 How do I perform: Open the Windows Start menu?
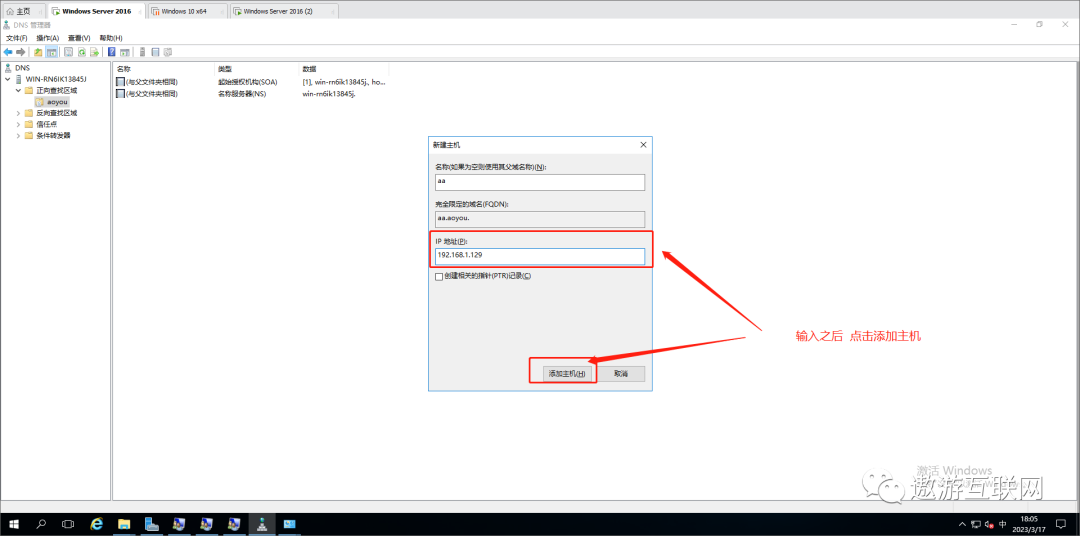12,524
